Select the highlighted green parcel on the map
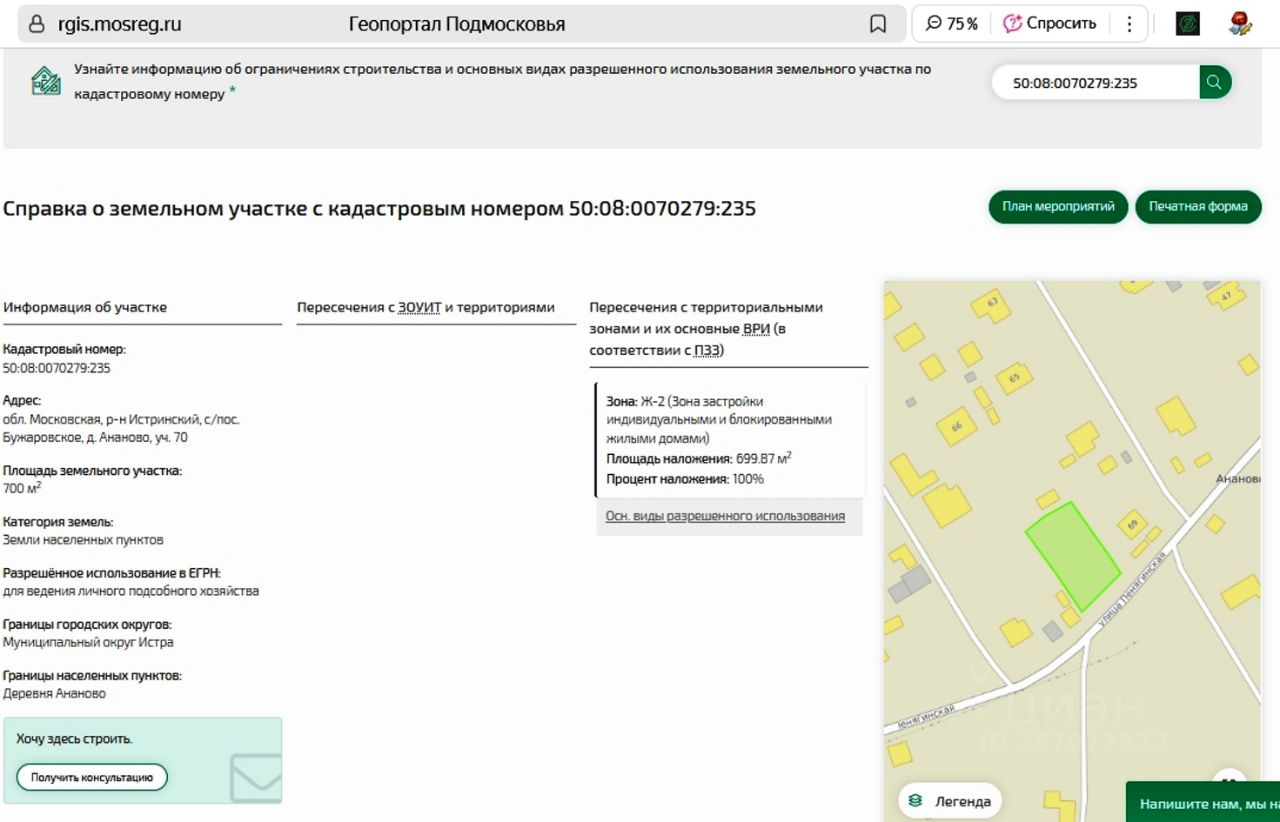1280x822 pixels. [1072, 555]
